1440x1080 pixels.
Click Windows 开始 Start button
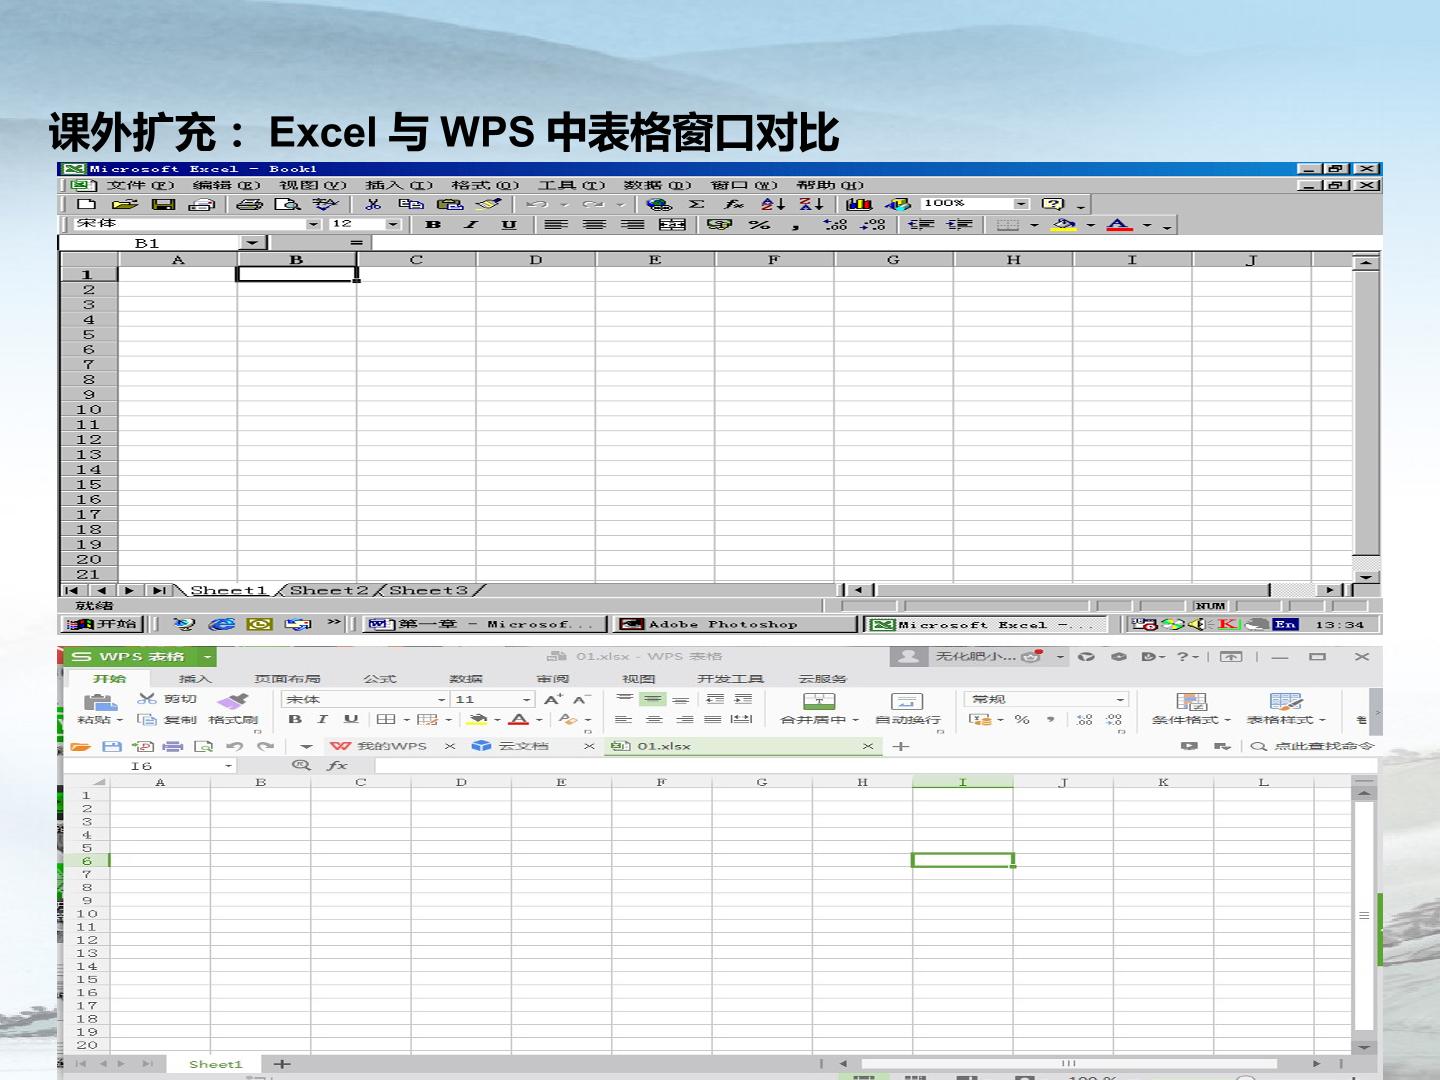pos(101,624)
